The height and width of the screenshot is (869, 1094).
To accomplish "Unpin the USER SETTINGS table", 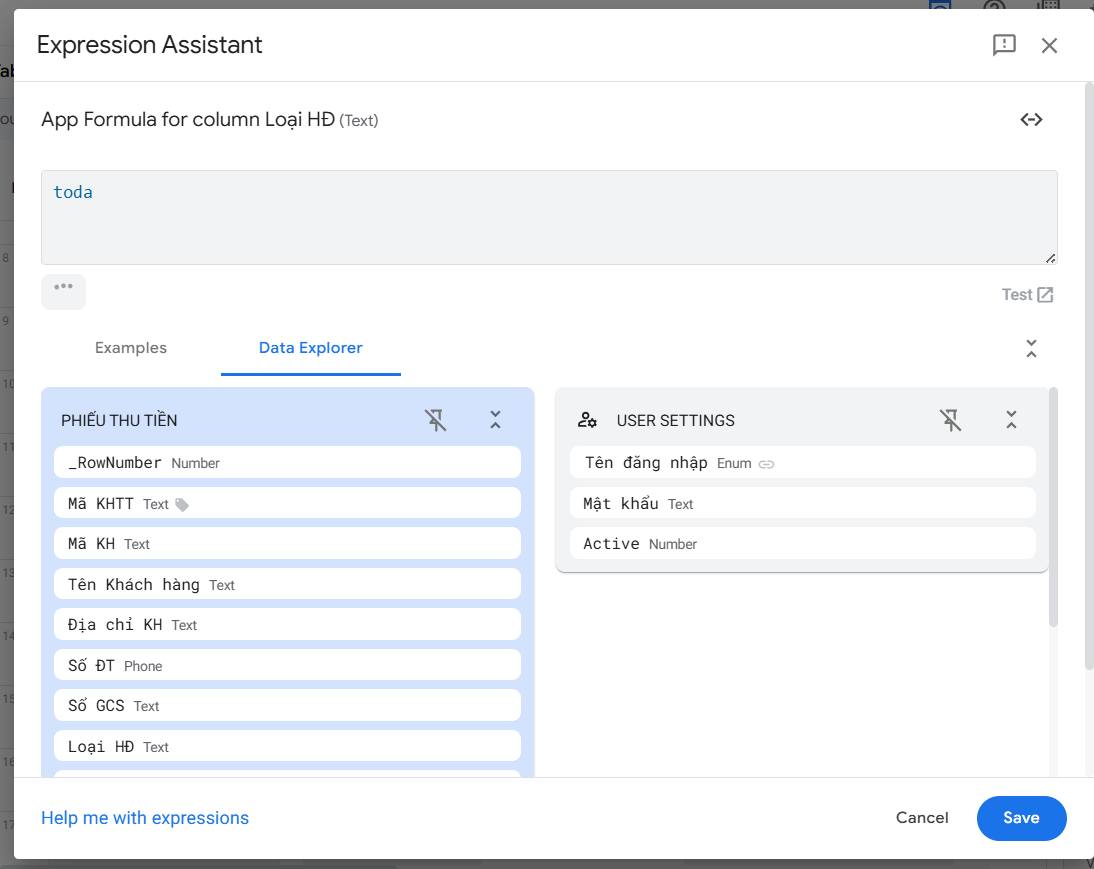I will pos(950,420).
